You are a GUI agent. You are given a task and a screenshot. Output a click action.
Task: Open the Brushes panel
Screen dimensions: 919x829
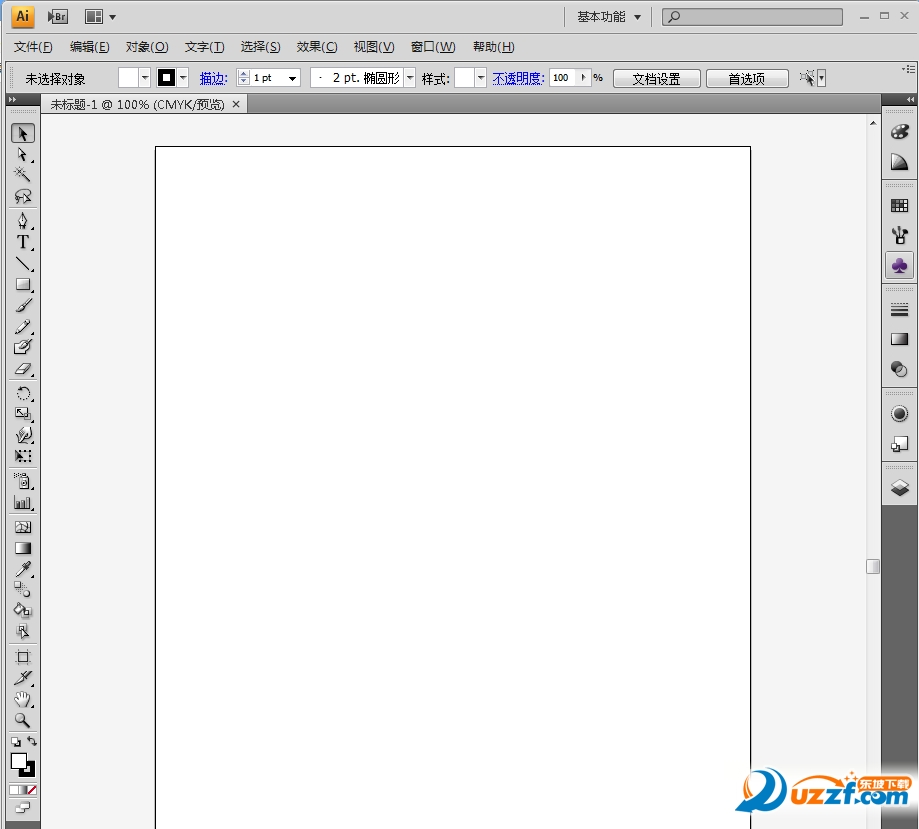click(x=899, y=236)
